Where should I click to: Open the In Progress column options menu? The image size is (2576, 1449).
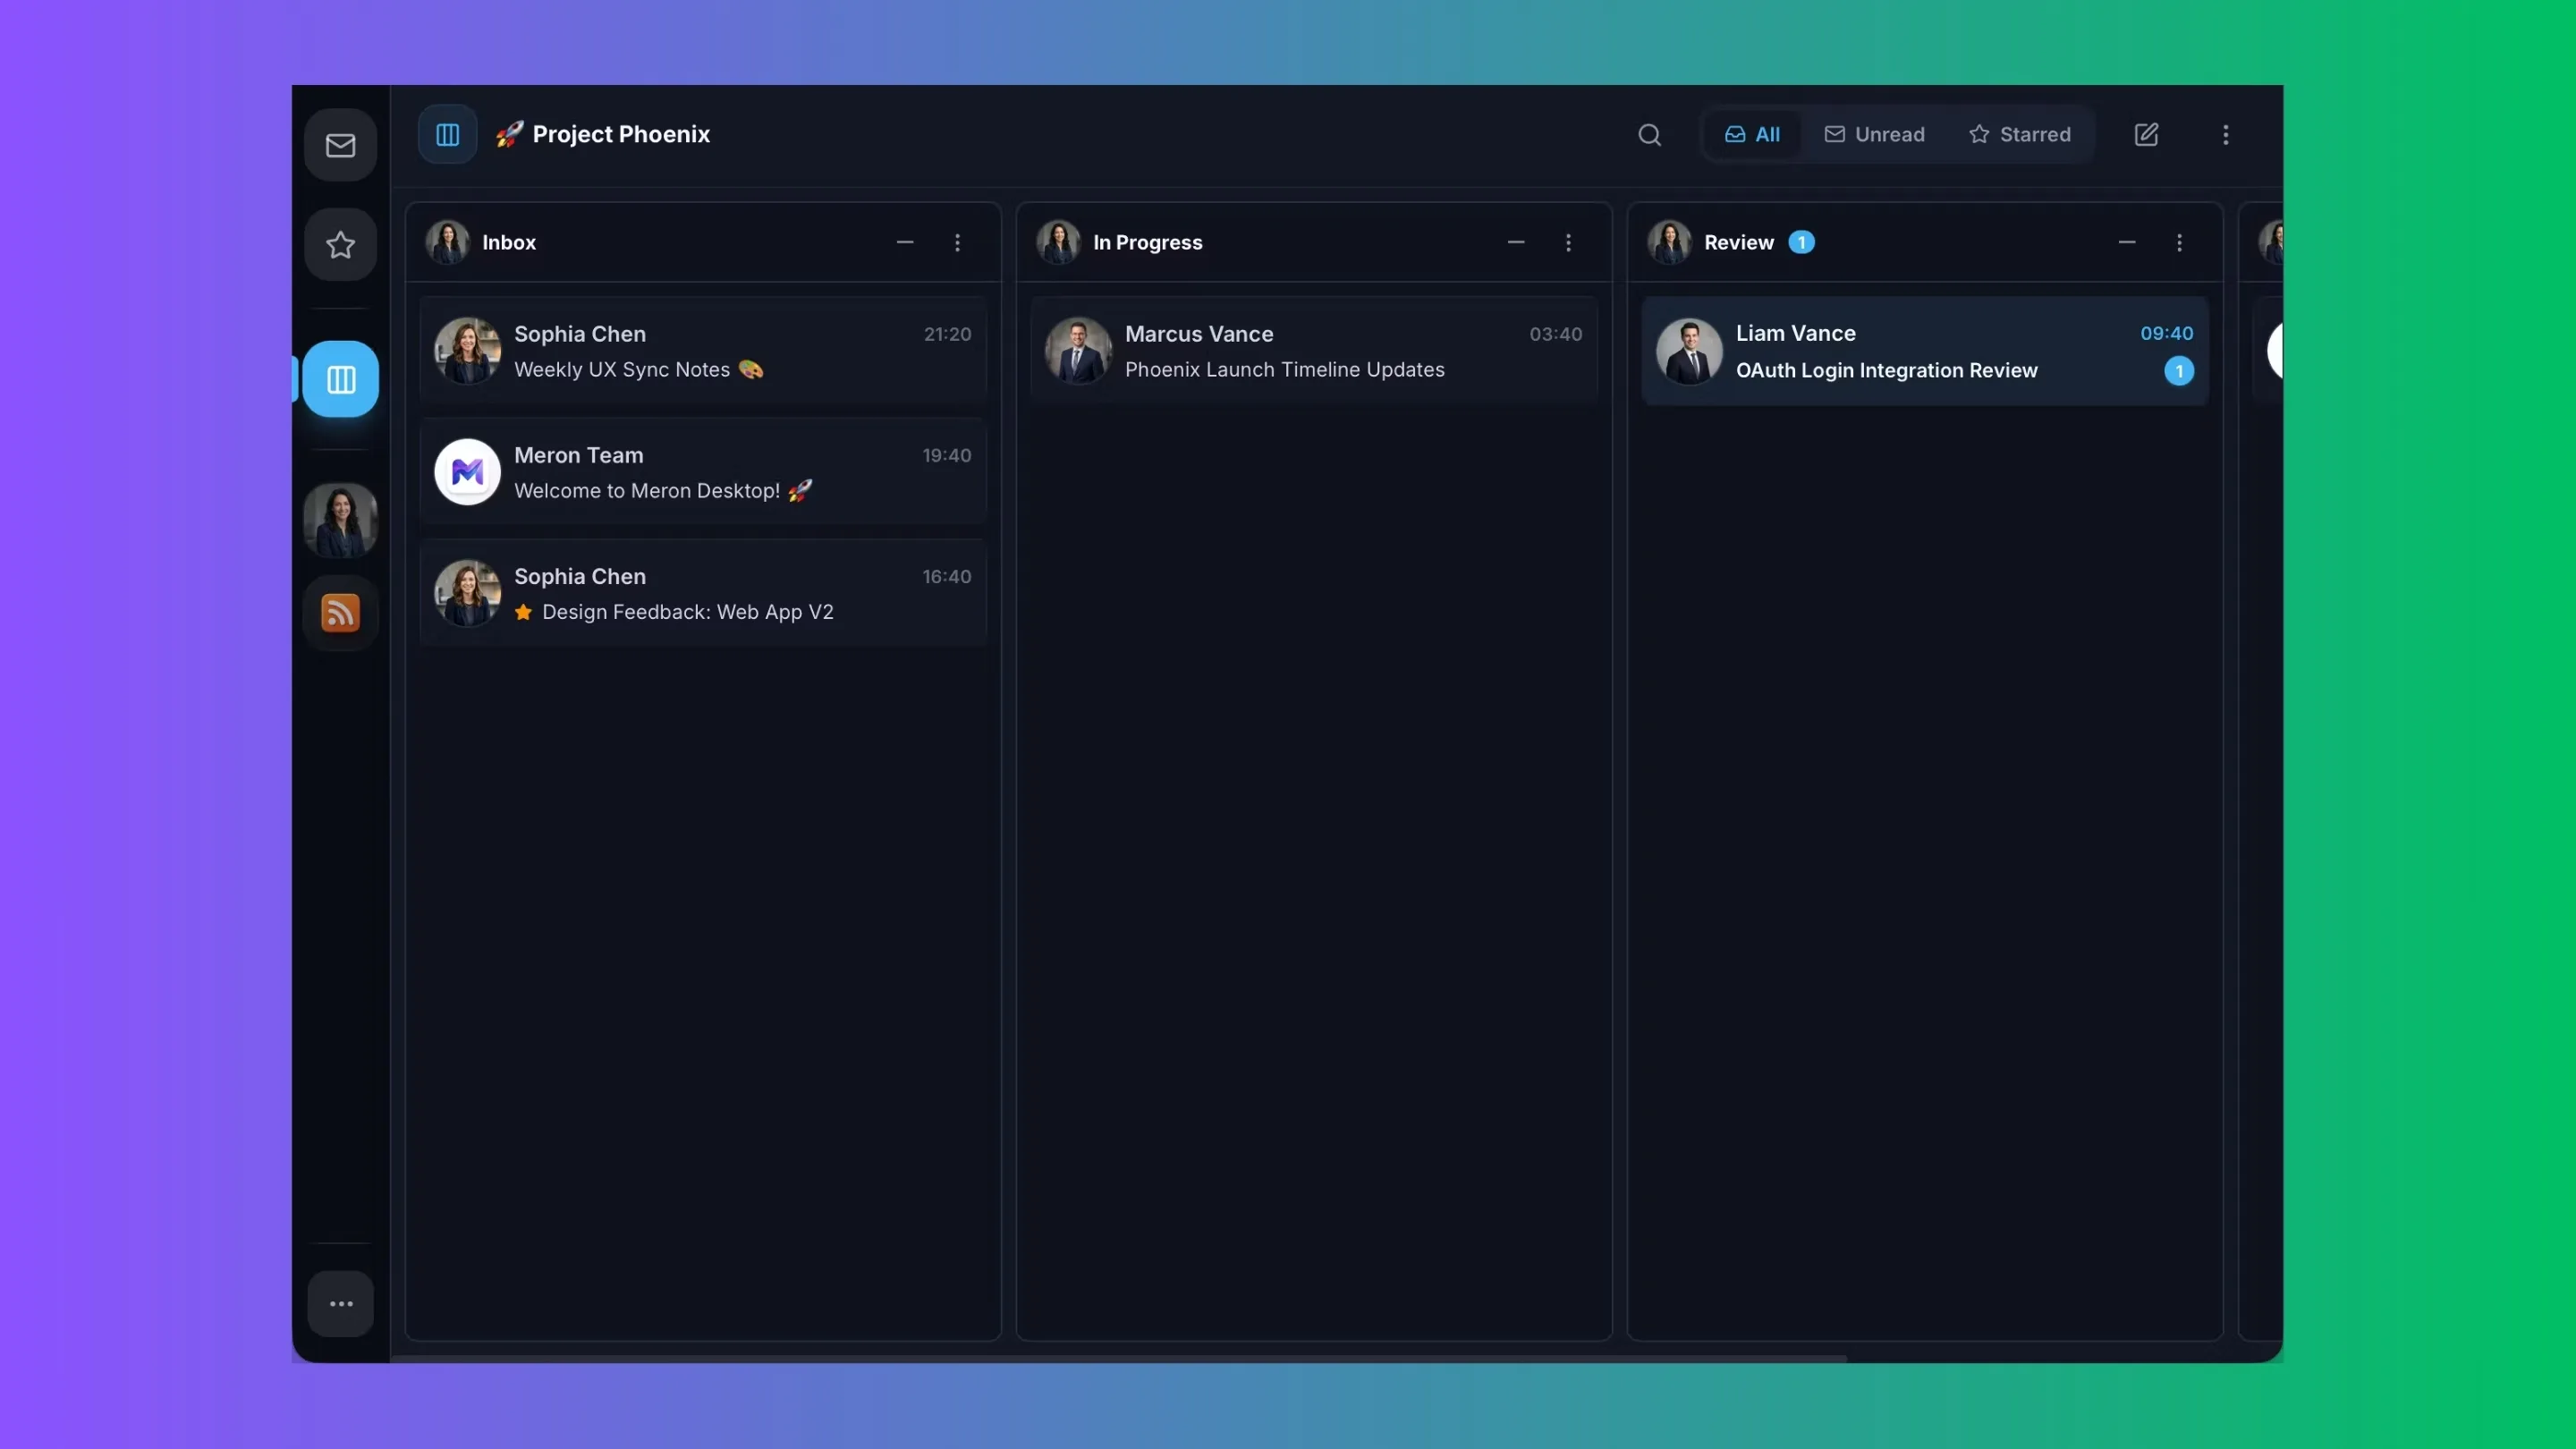pyautogui.click(x=1568, y=242)
